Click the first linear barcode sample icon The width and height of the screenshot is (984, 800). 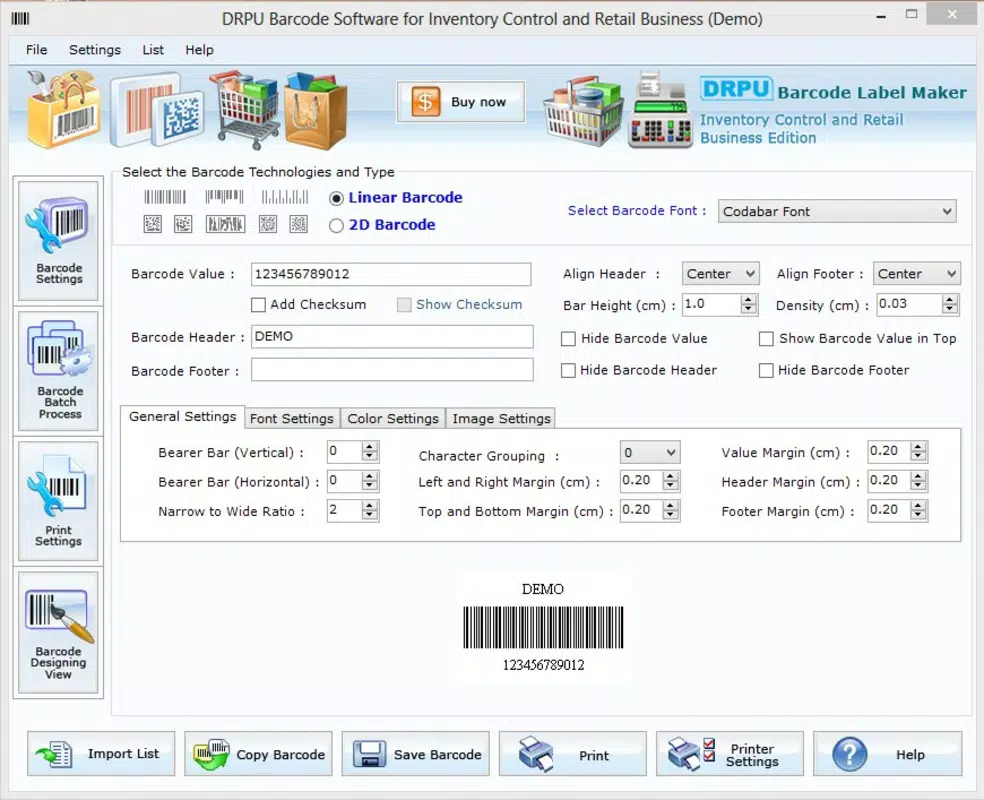(165, 197)
